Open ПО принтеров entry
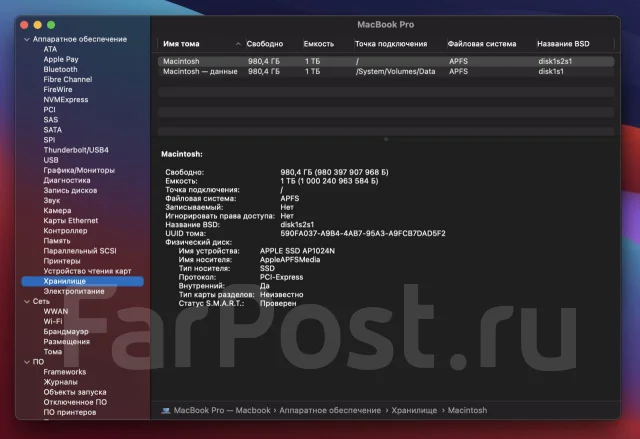 tap(70, 412)
